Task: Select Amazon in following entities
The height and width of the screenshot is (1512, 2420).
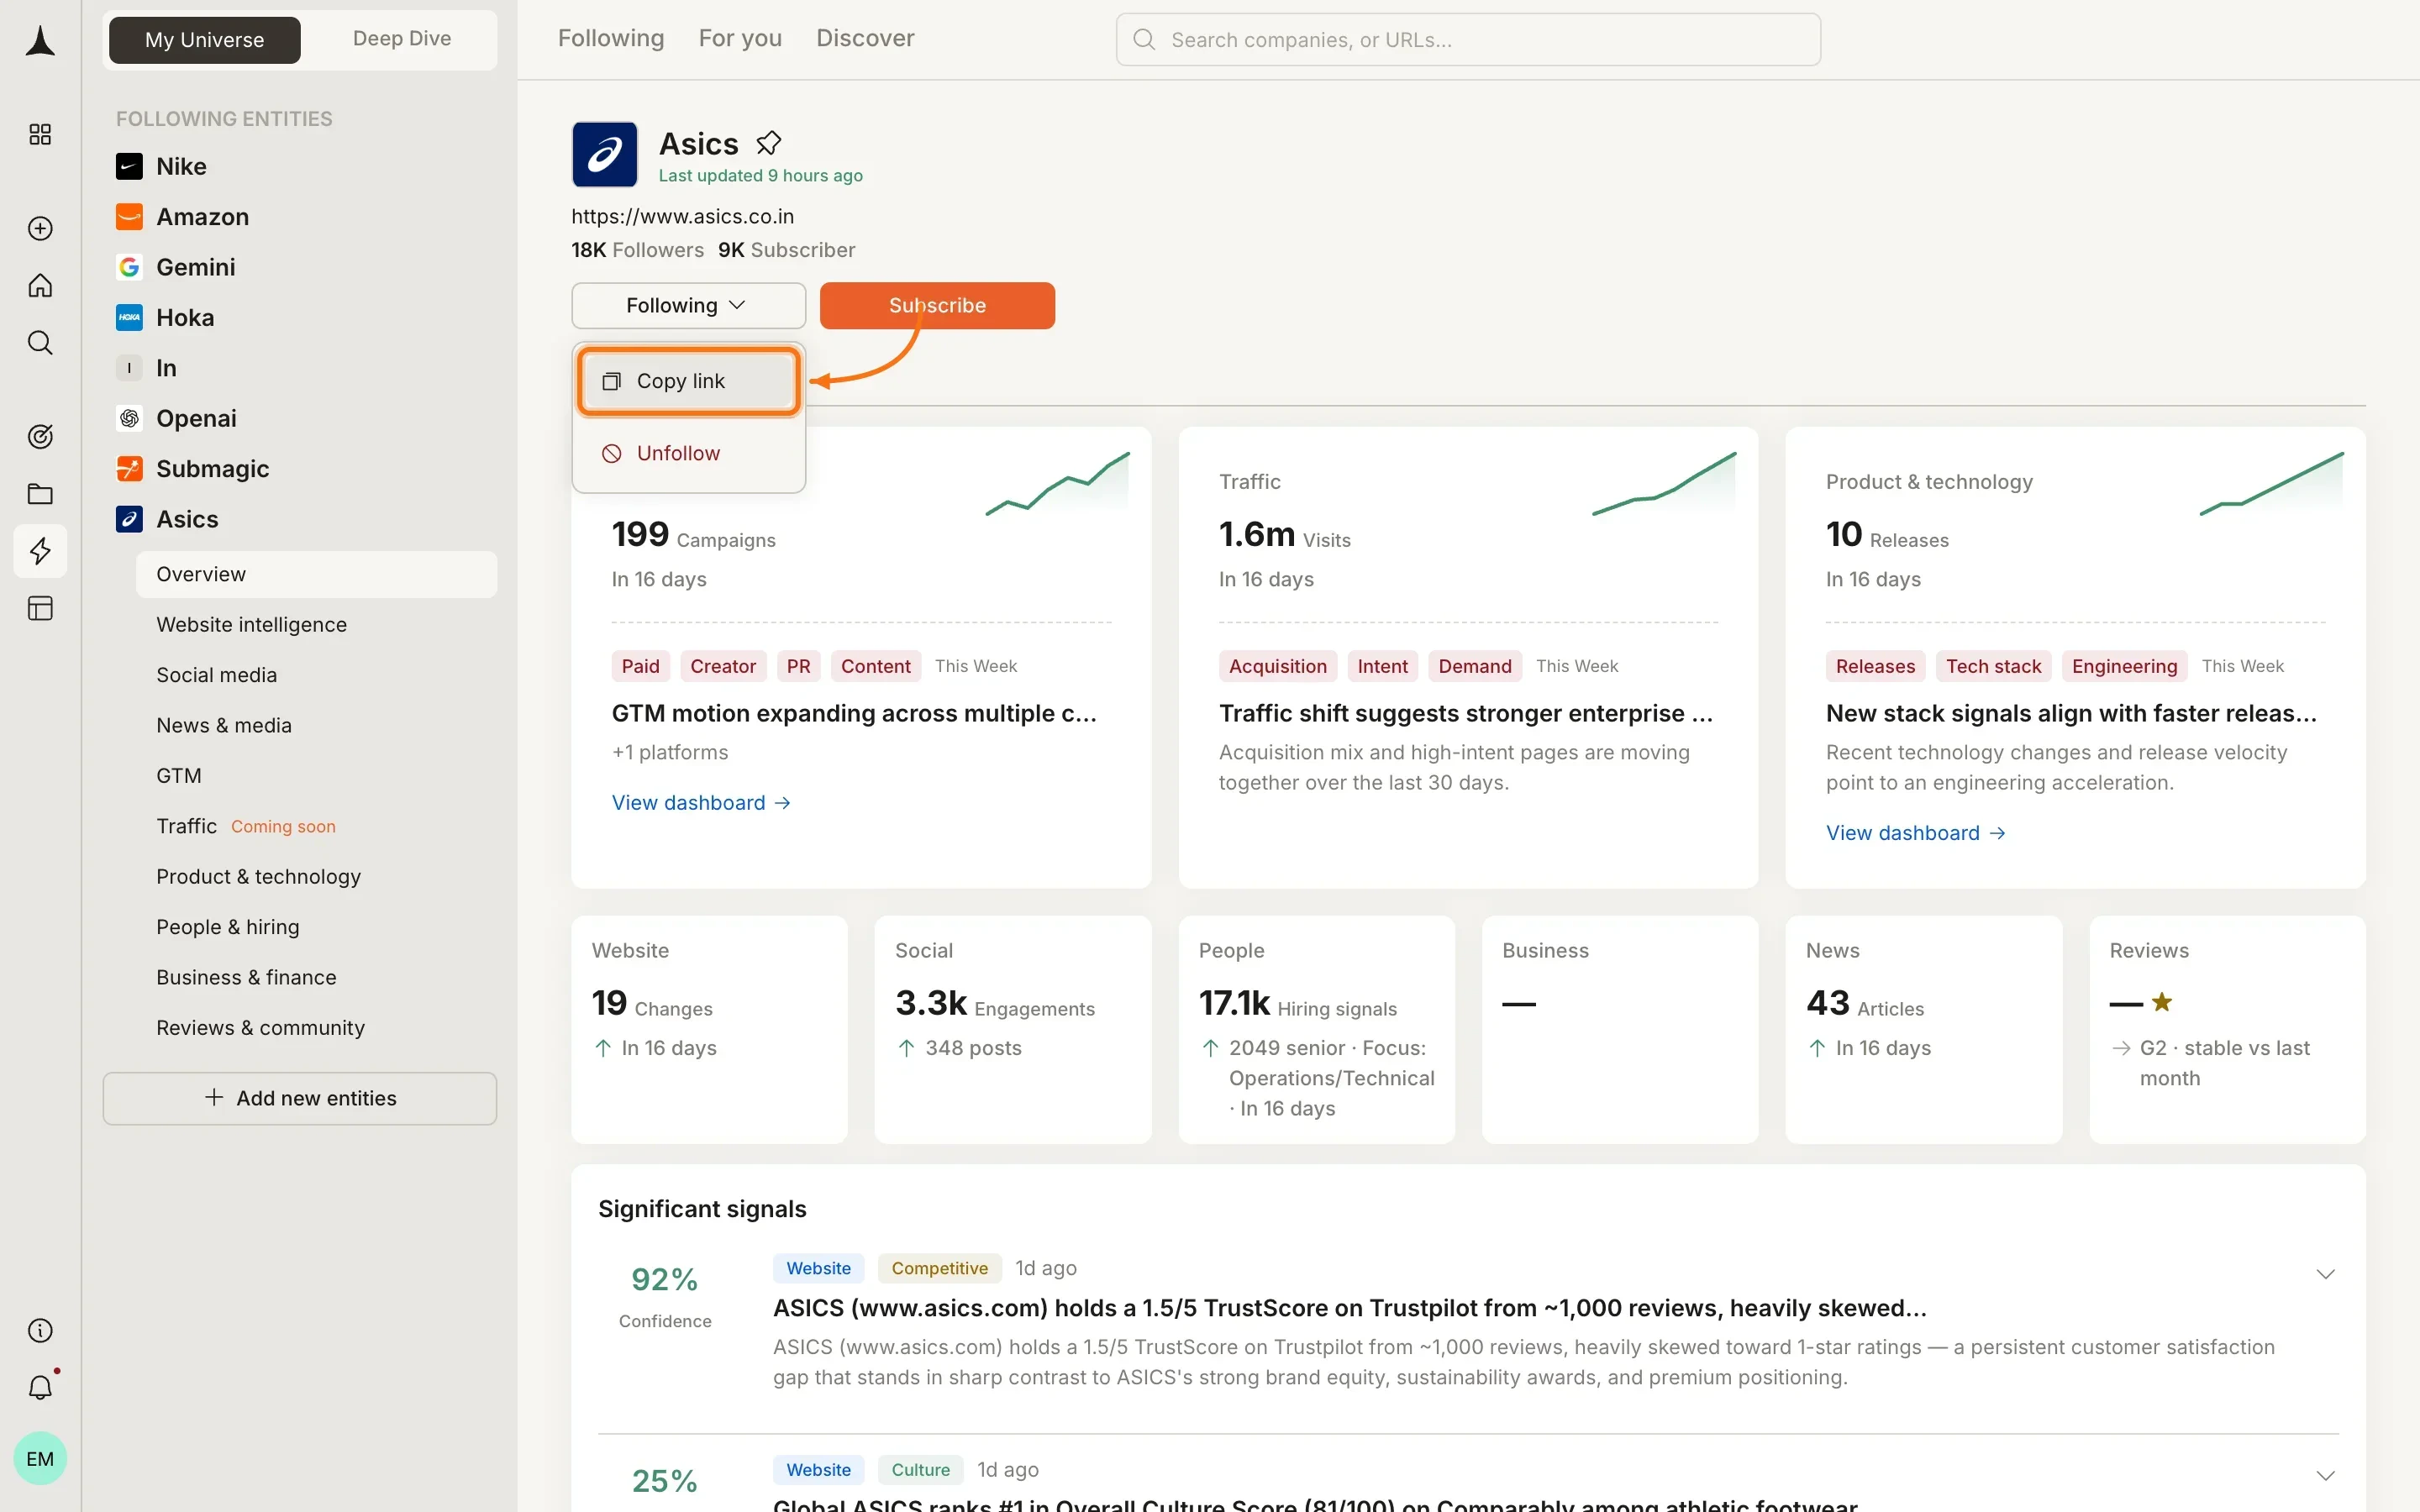Action: click(x=183, y=216)
